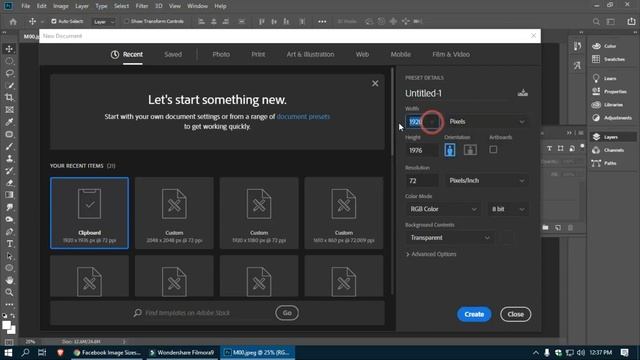640x360 pixels.
Task: Select the Horizontal Type tool
Action: [9, 244]
